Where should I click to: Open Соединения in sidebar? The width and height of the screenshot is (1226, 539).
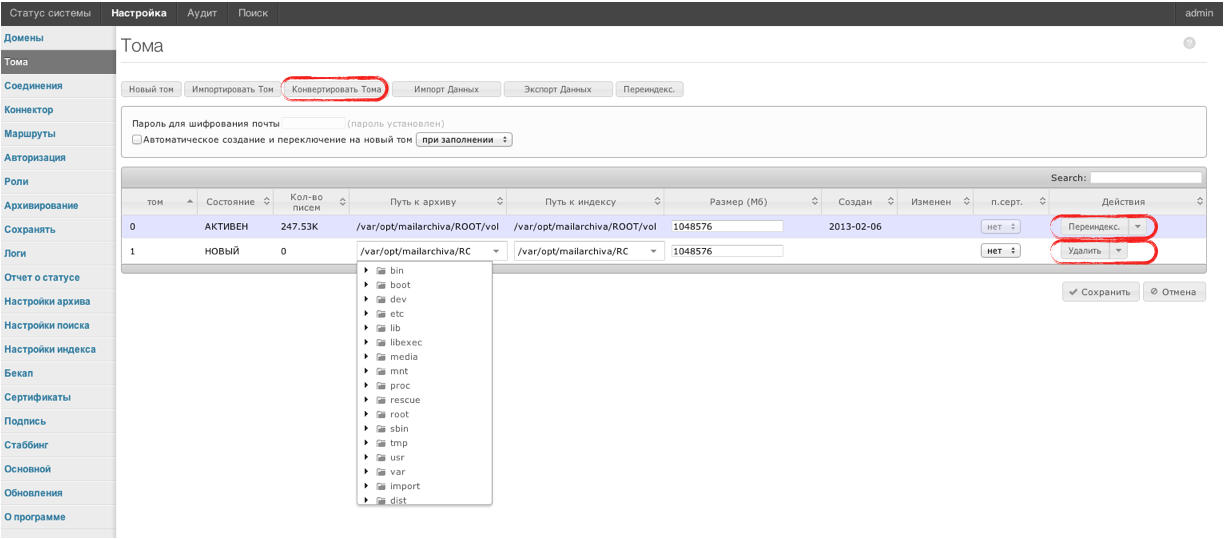(57, 86)
